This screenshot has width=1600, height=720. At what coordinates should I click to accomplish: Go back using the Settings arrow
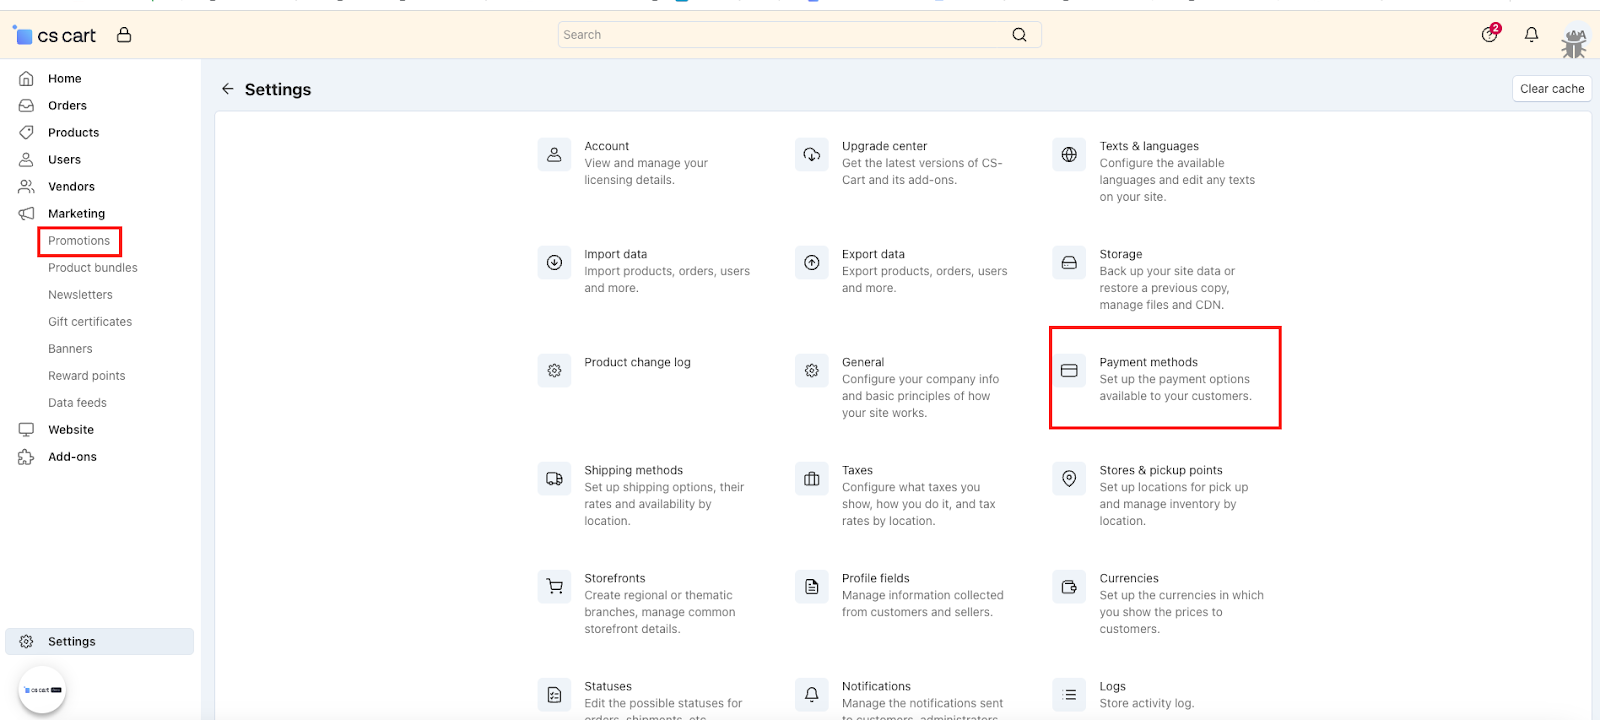point(228,89)
